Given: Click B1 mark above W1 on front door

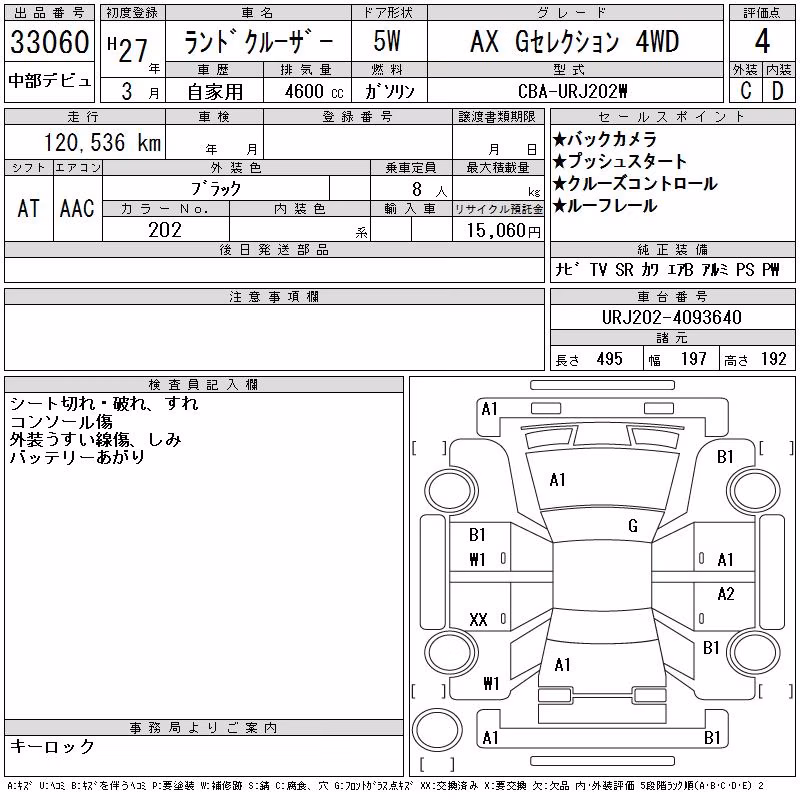Looking at the screenshot, I should coord(477,535).
